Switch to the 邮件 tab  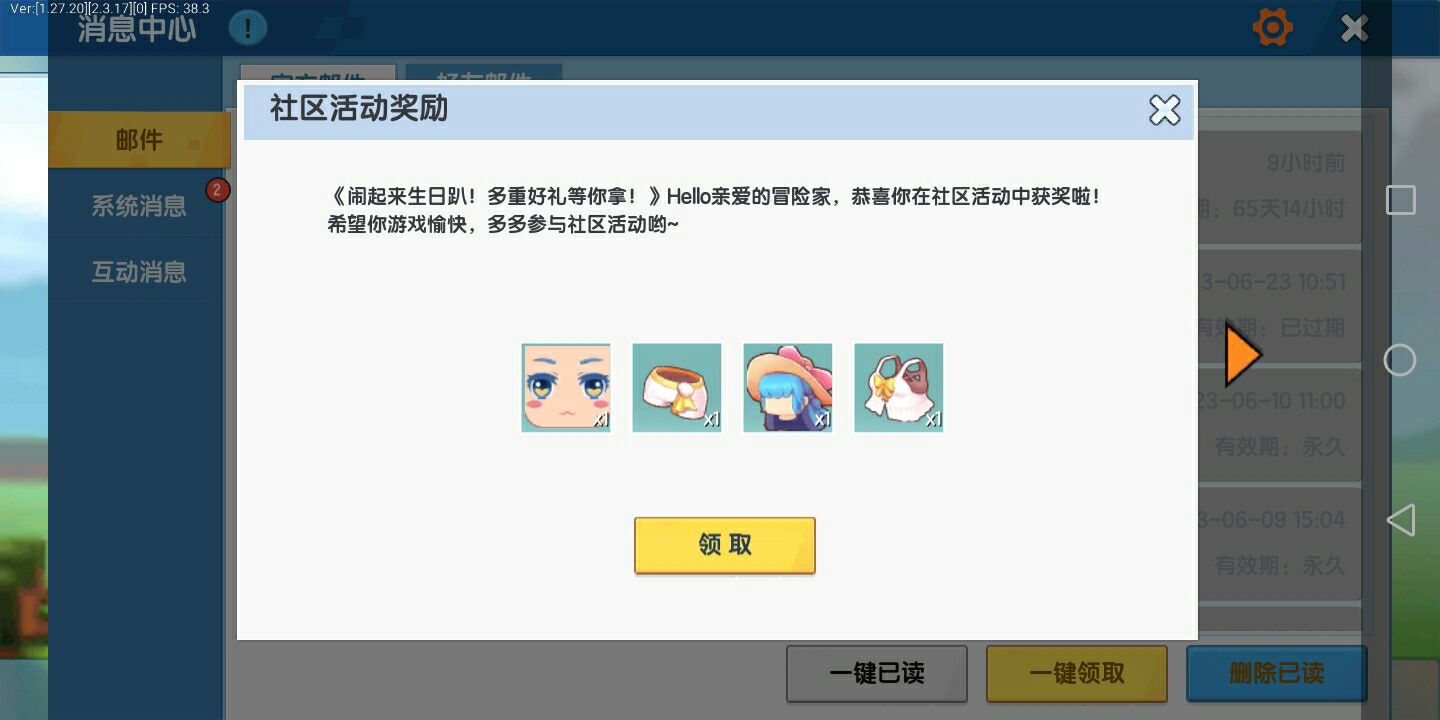pyautogui.click(x=139, y=140)
